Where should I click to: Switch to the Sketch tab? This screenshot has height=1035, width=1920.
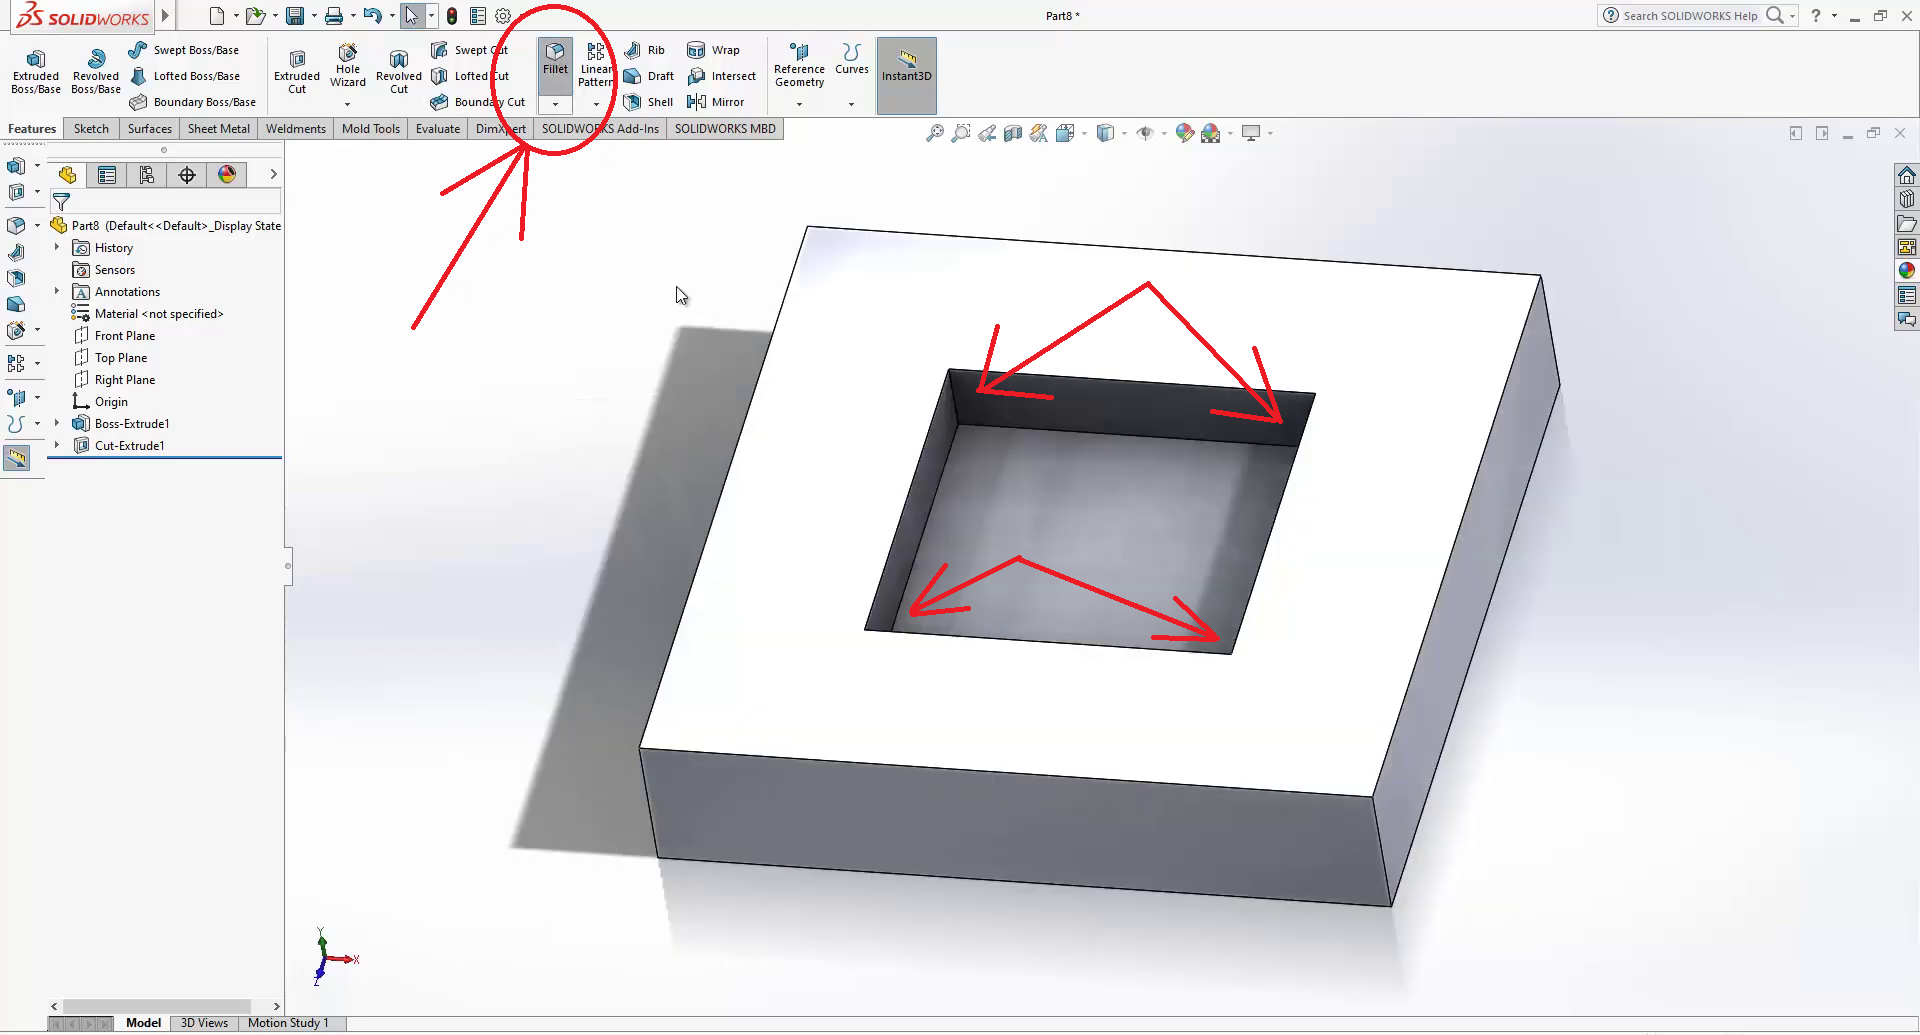[91, 129]
